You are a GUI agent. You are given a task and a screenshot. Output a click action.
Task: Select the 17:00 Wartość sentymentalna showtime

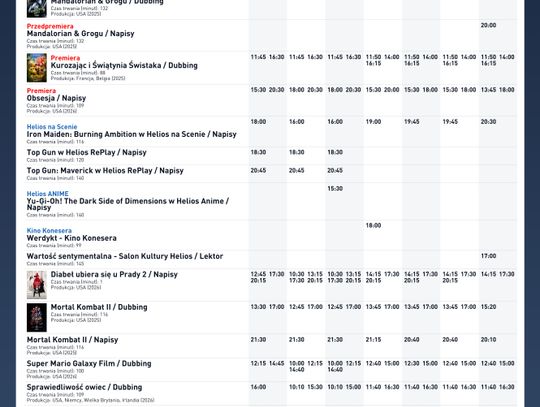click(488, 256)
